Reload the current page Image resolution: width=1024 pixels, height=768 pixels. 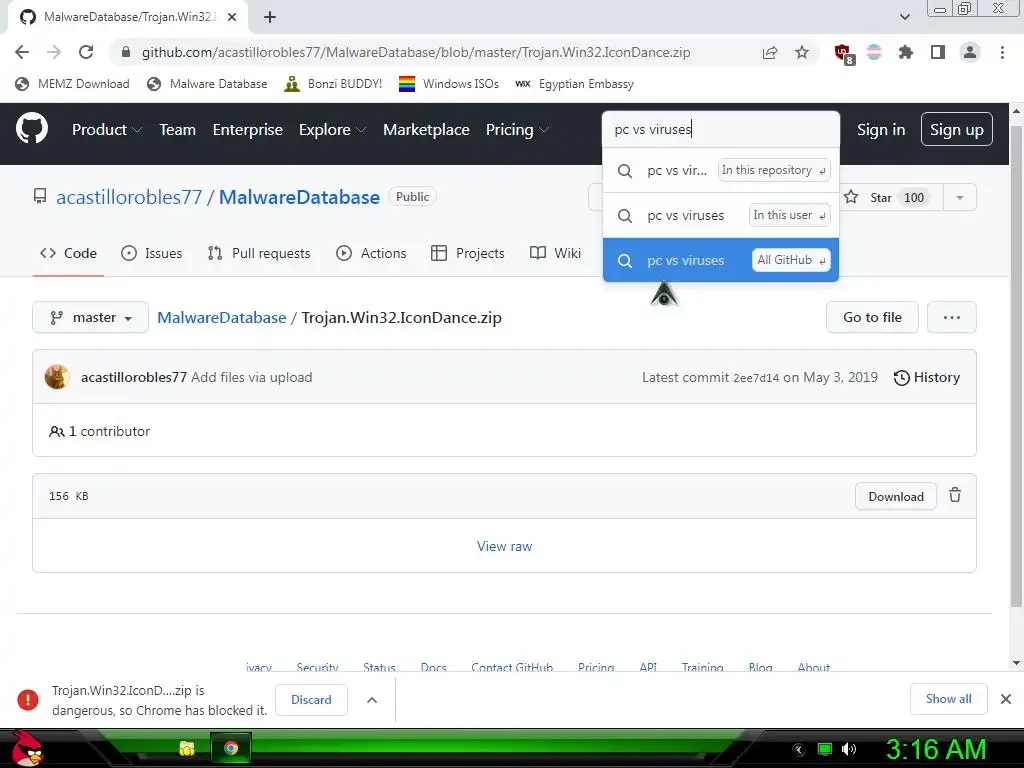[86, 52]
